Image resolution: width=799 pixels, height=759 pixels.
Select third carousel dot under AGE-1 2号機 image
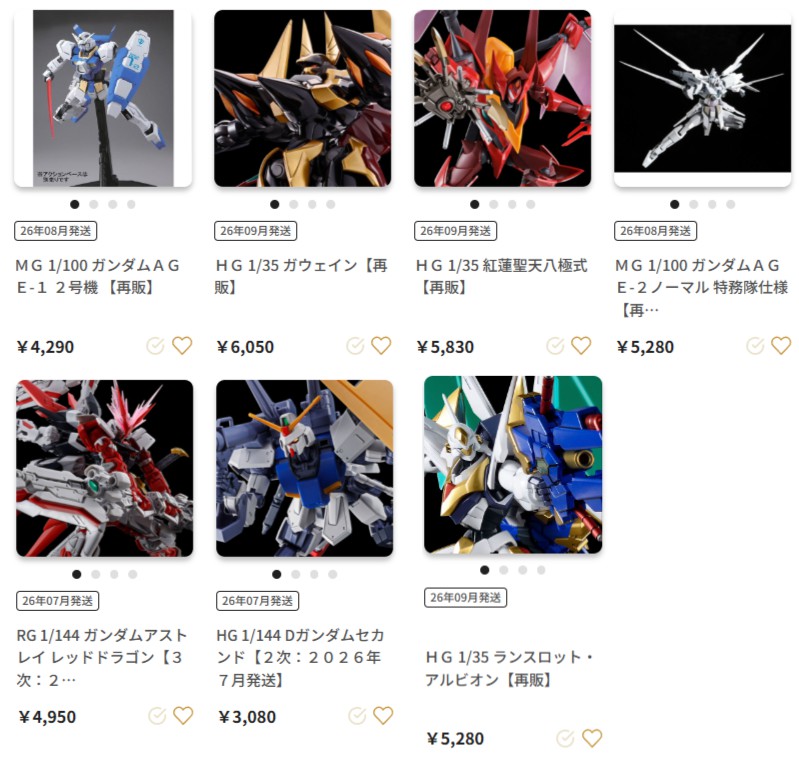coord(113,204)
